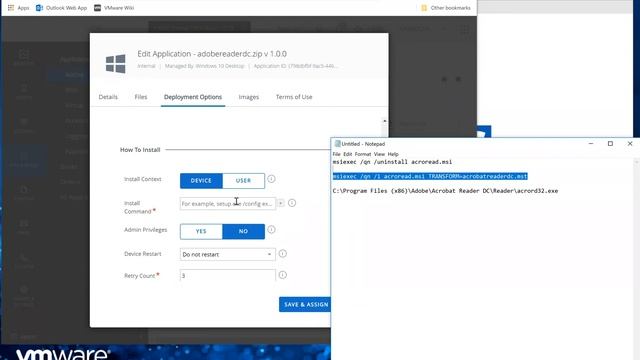Viewport: 640px width, 360px height.
Task: Click the msiexec uninstall line in Notepad
Action: click(392, 162)
